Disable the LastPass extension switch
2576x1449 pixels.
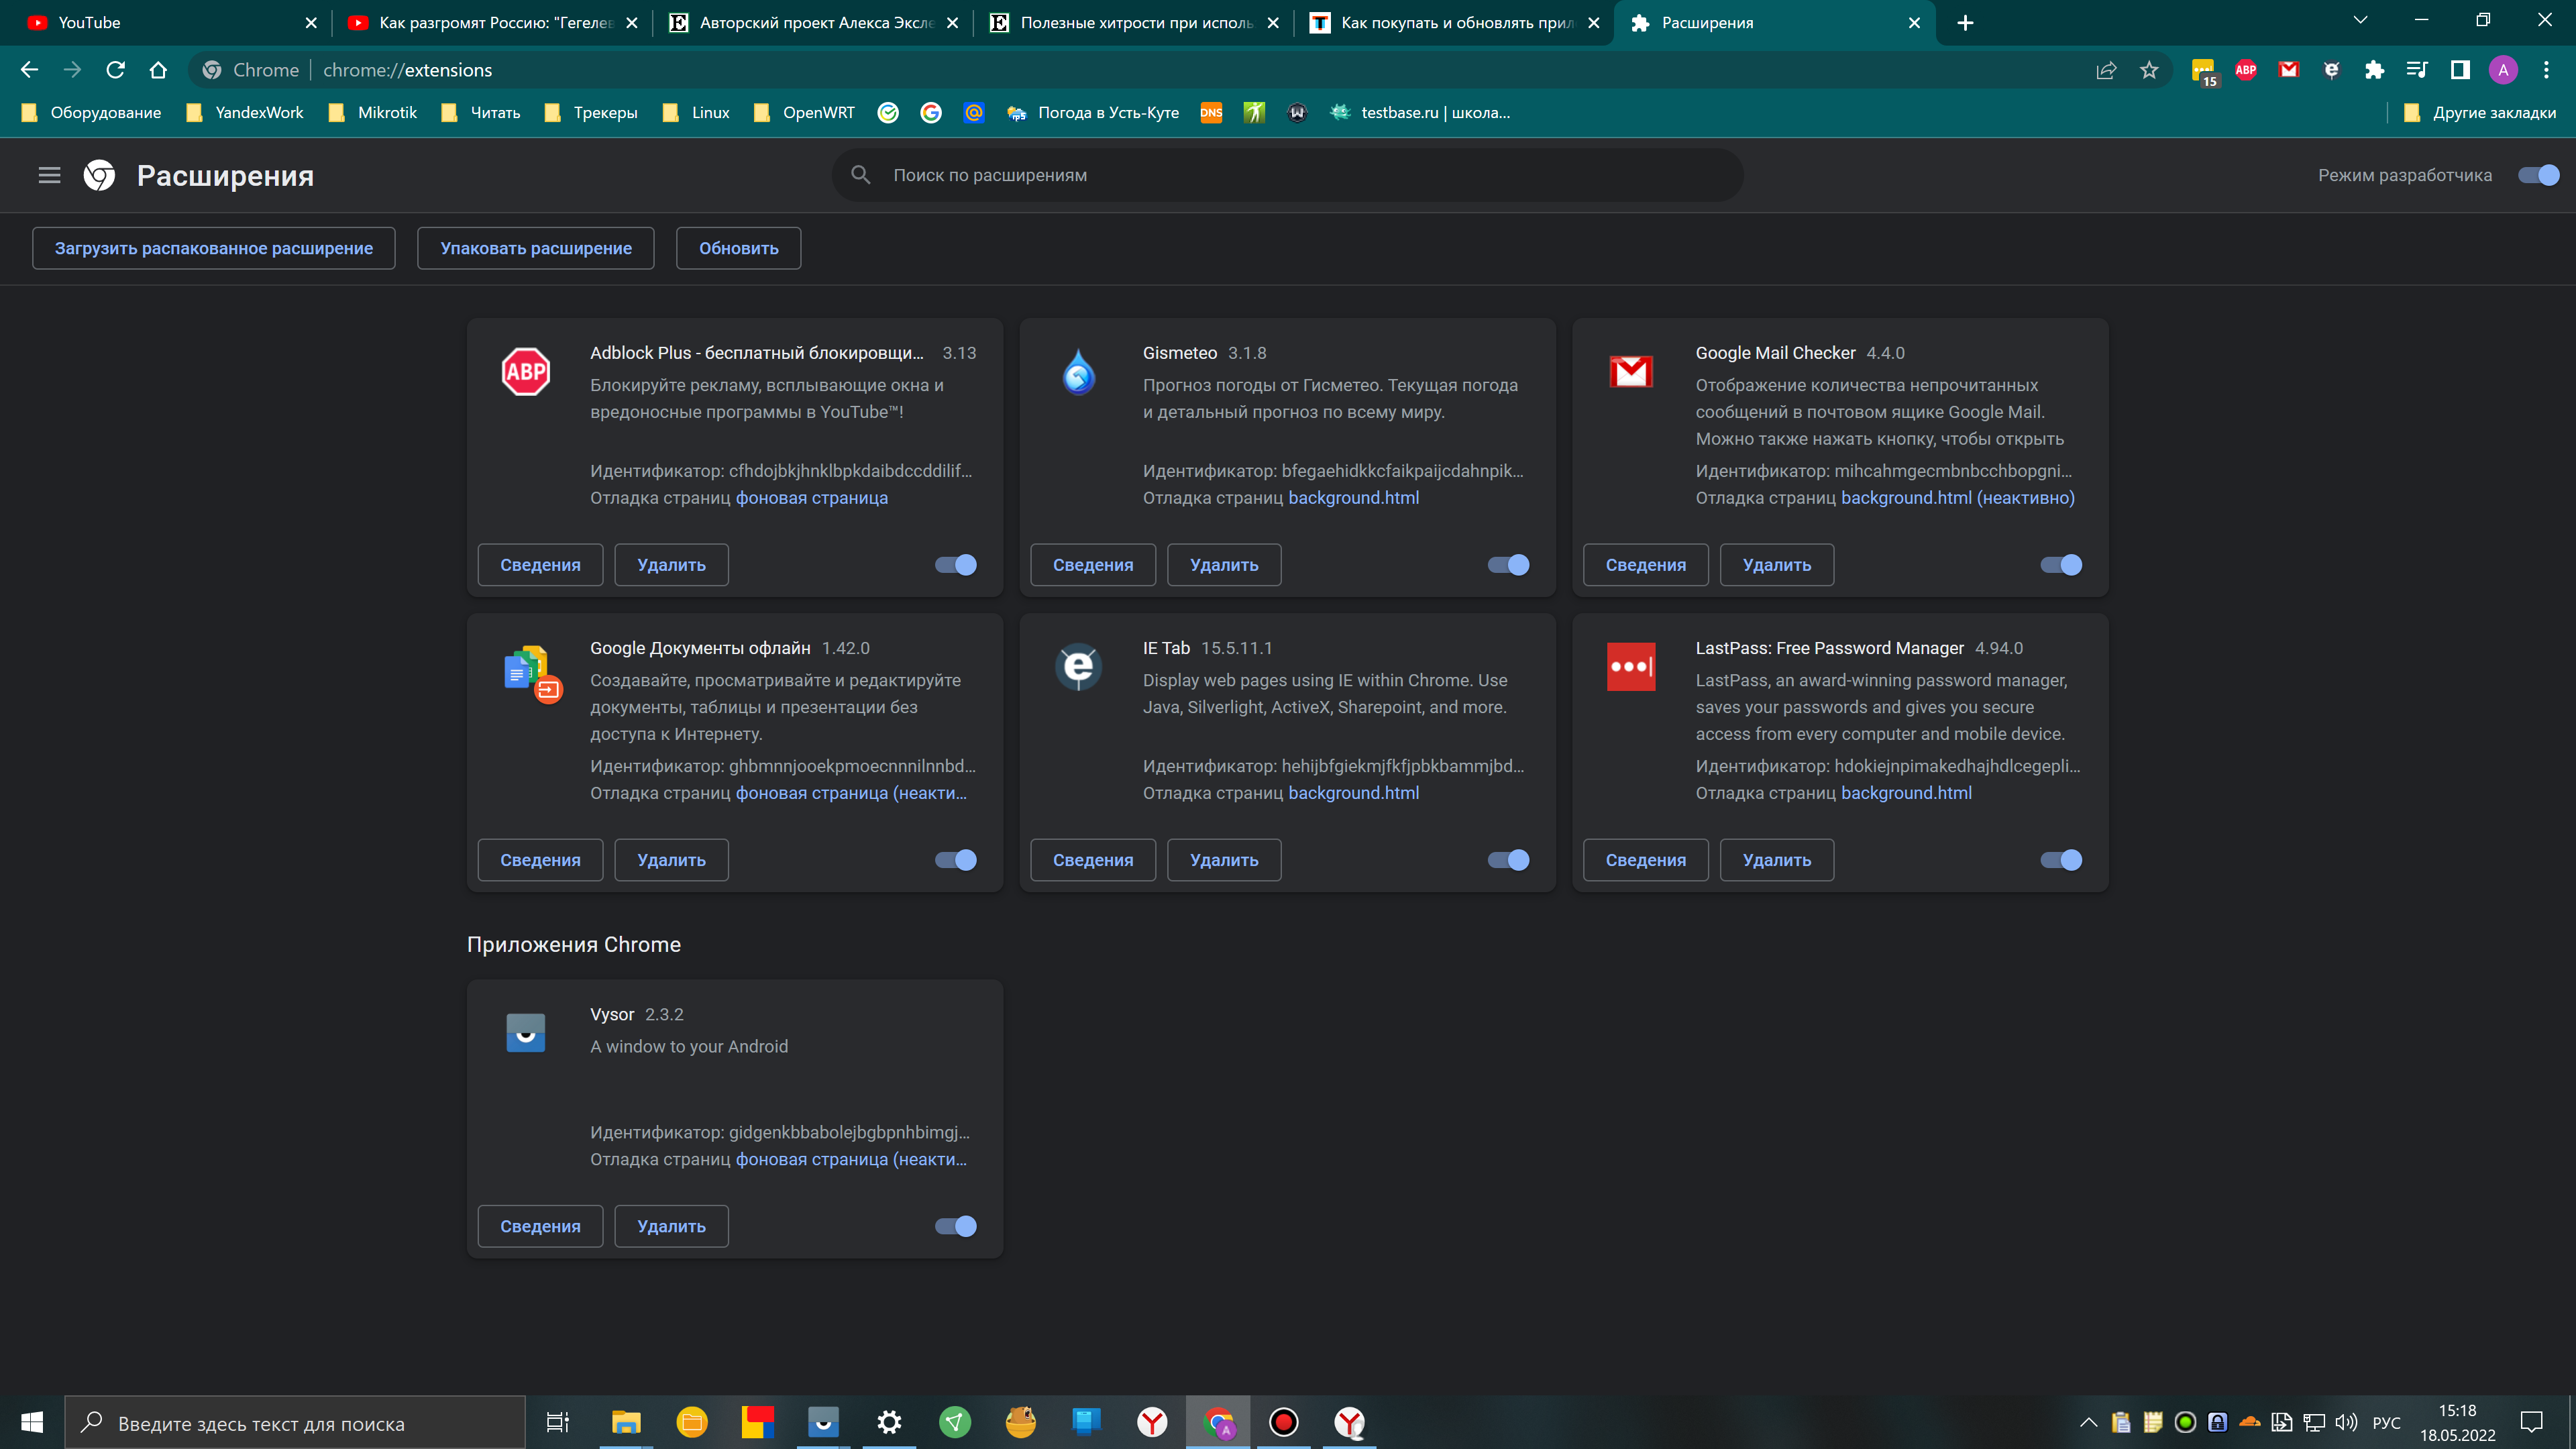[2061, 860]
